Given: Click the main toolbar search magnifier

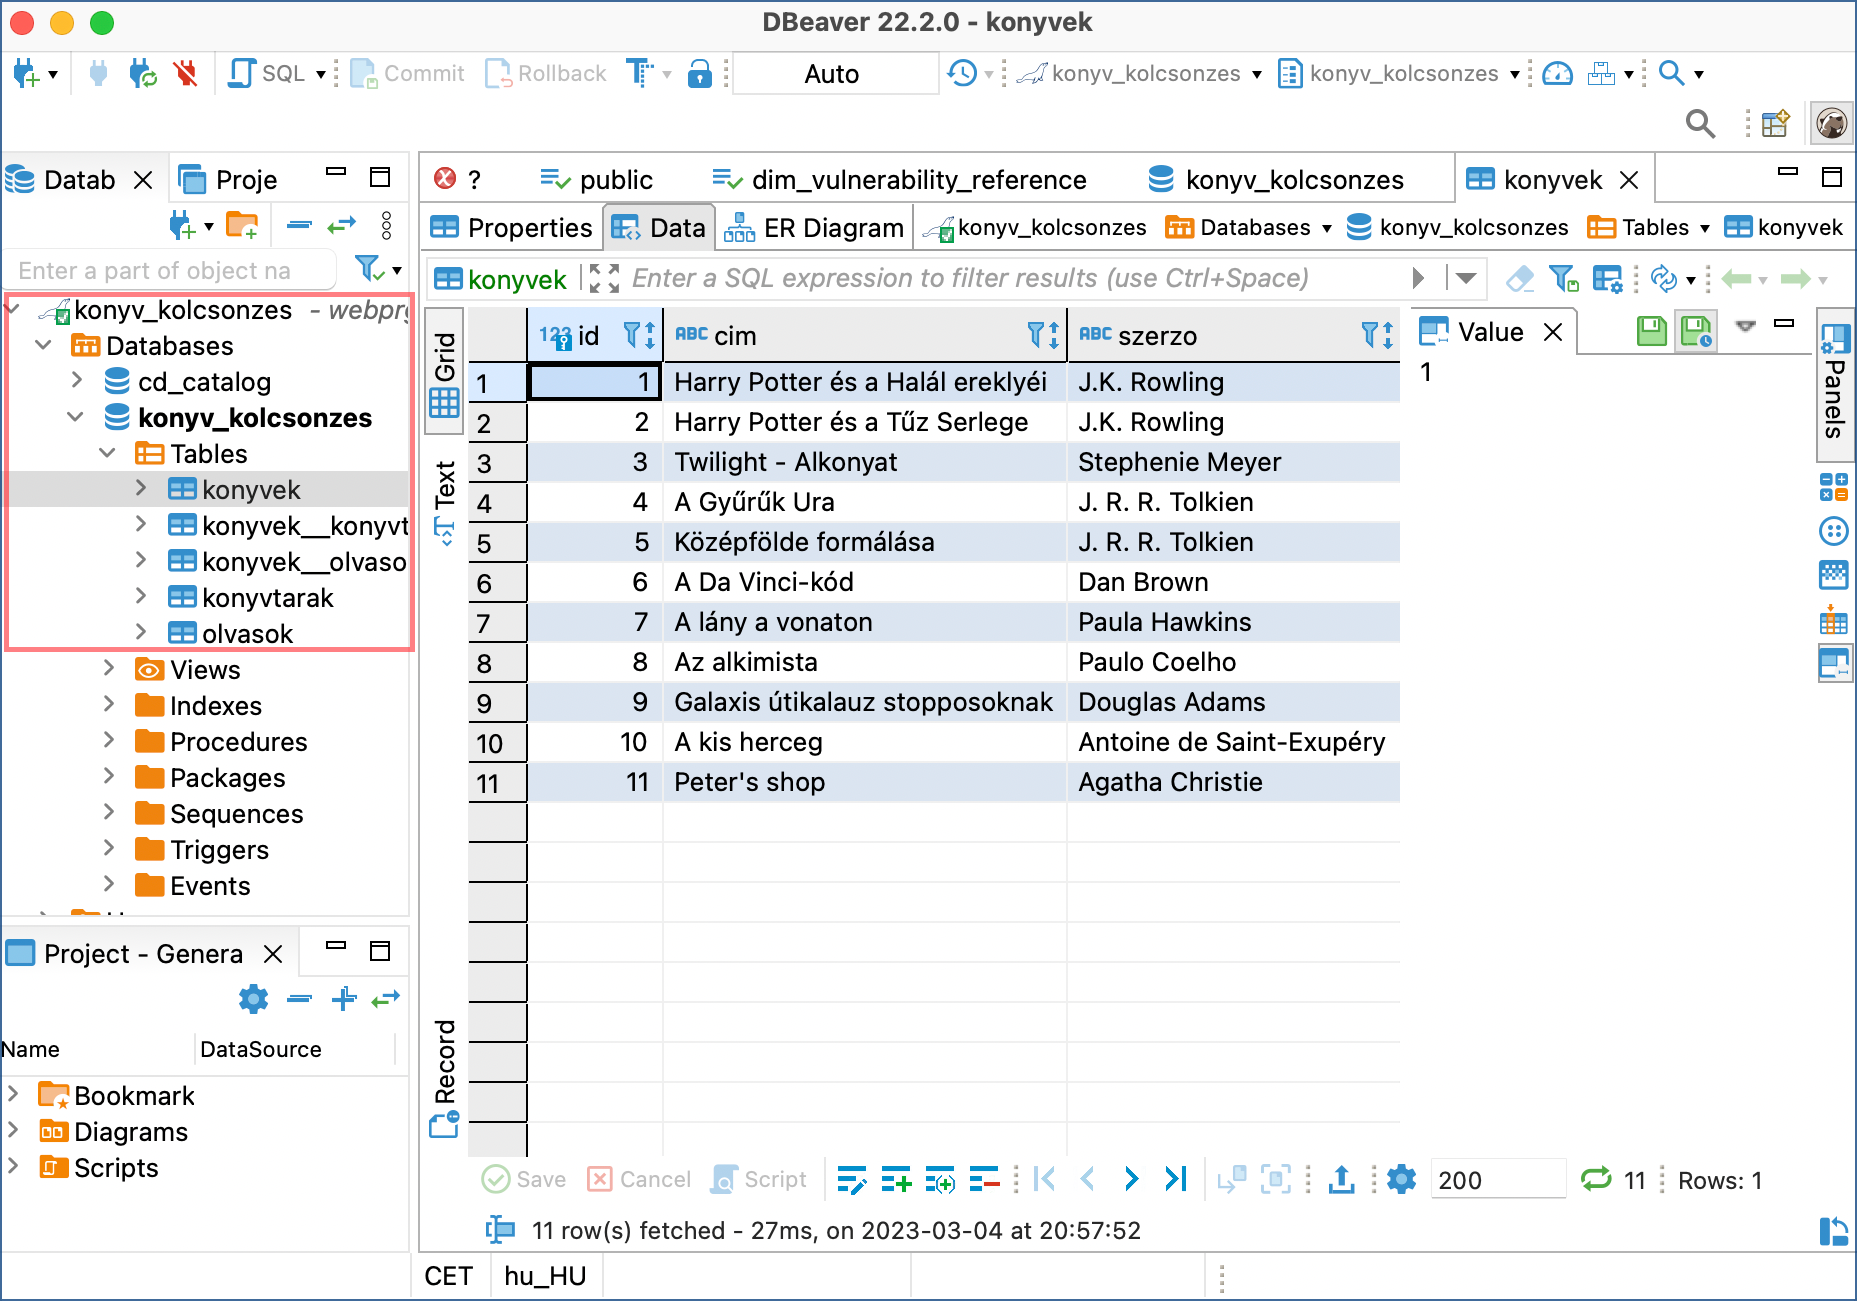Looking at the screenshot, I should 1671,74.
